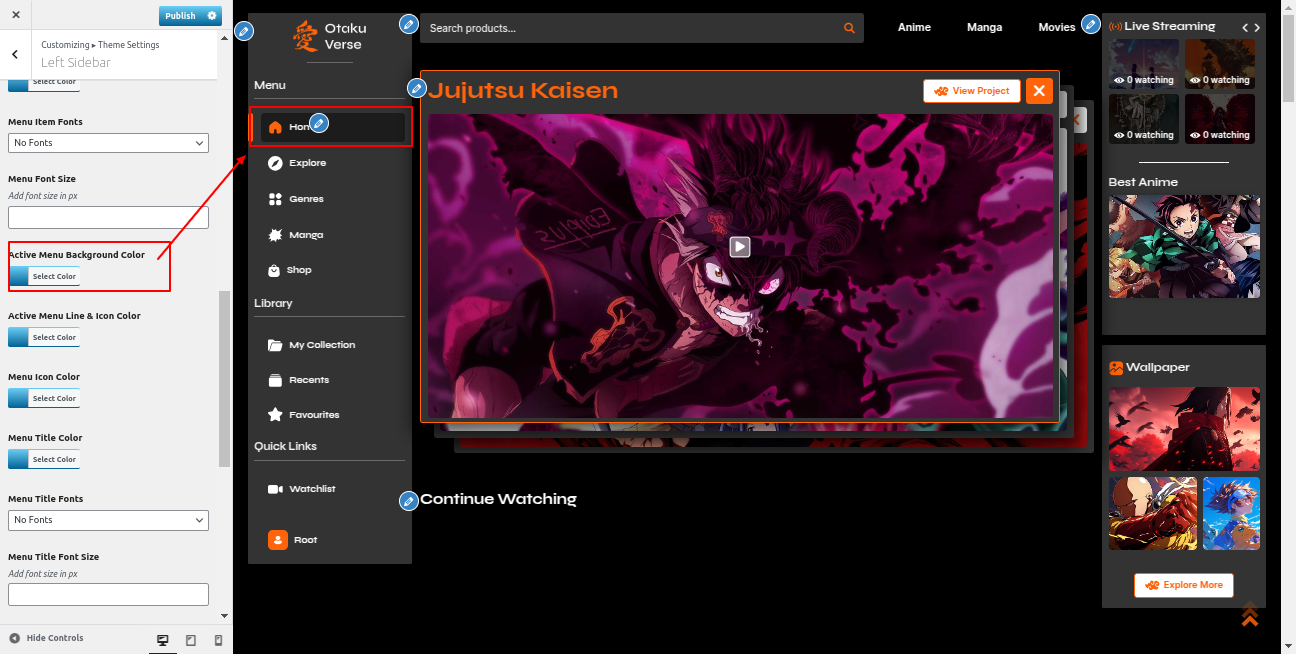Image resolution: width=1296 pixels, height=654 pixels.
Task: Click the scroll-to-top double chevron icon
Action: pos(1249,615)
